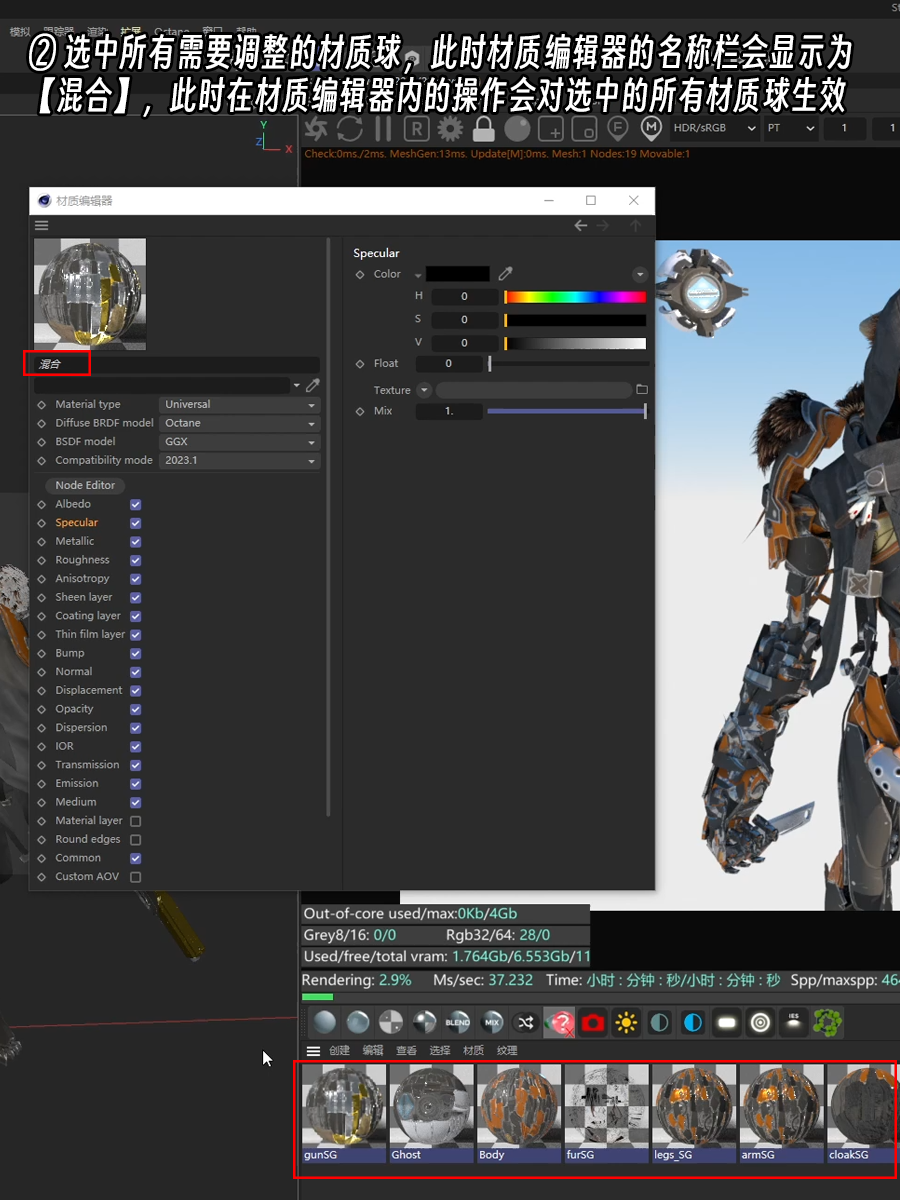The image size is (900, 1200).
Task: Click the BLEND material icon
Action: point(458,1022)
